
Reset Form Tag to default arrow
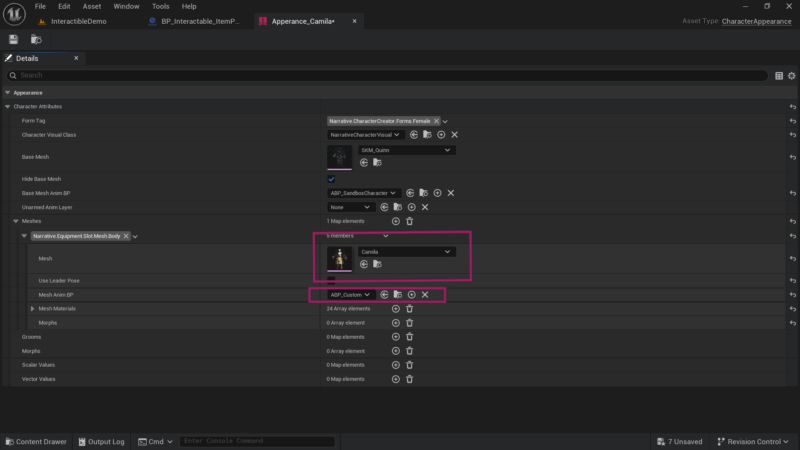coord(792,121)
